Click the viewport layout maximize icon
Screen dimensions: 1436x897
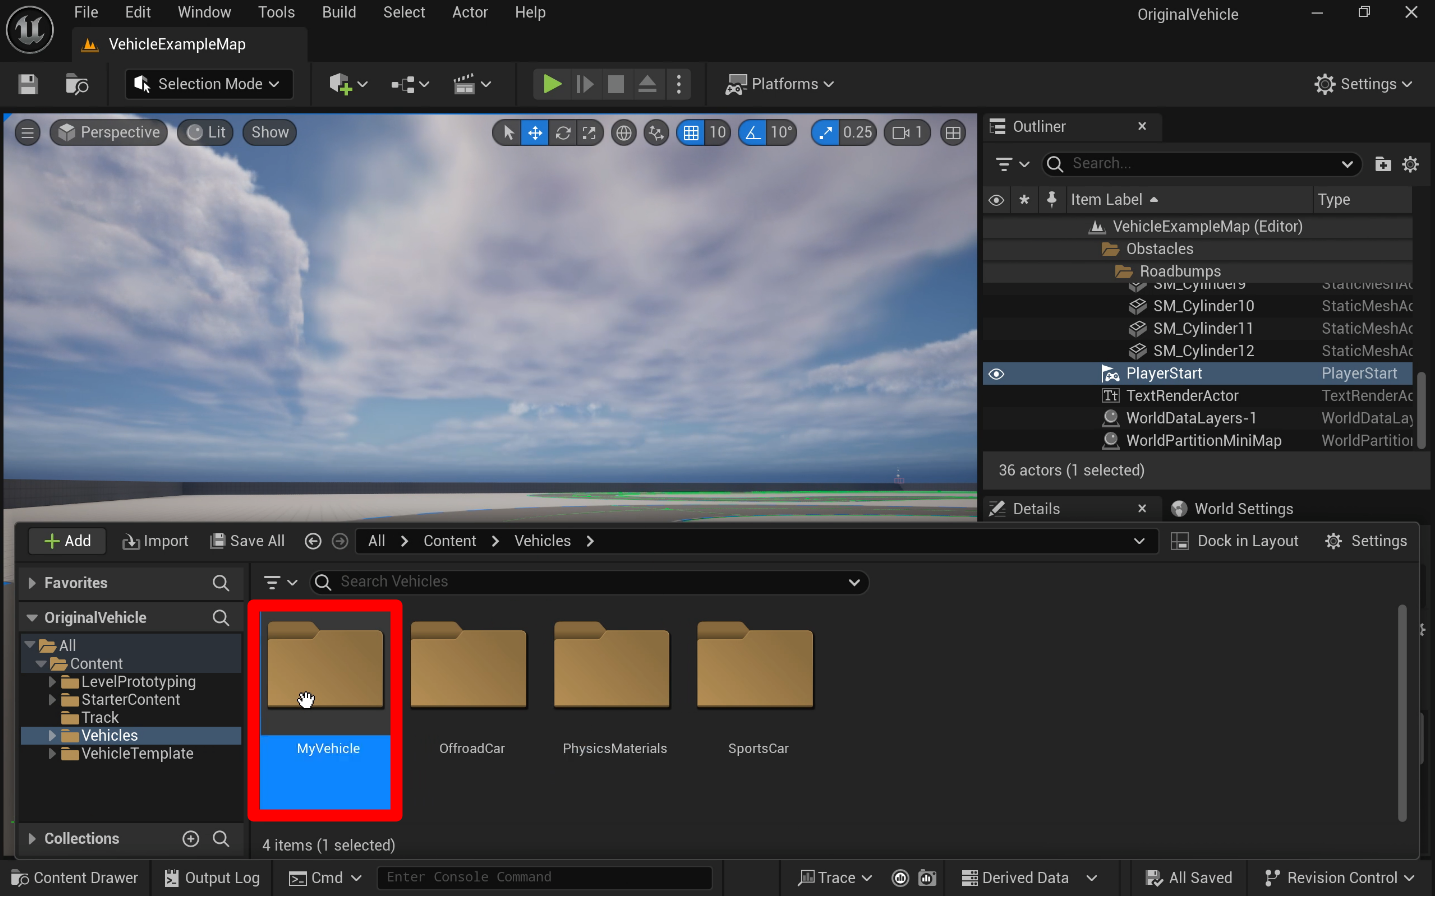(953, 132)
